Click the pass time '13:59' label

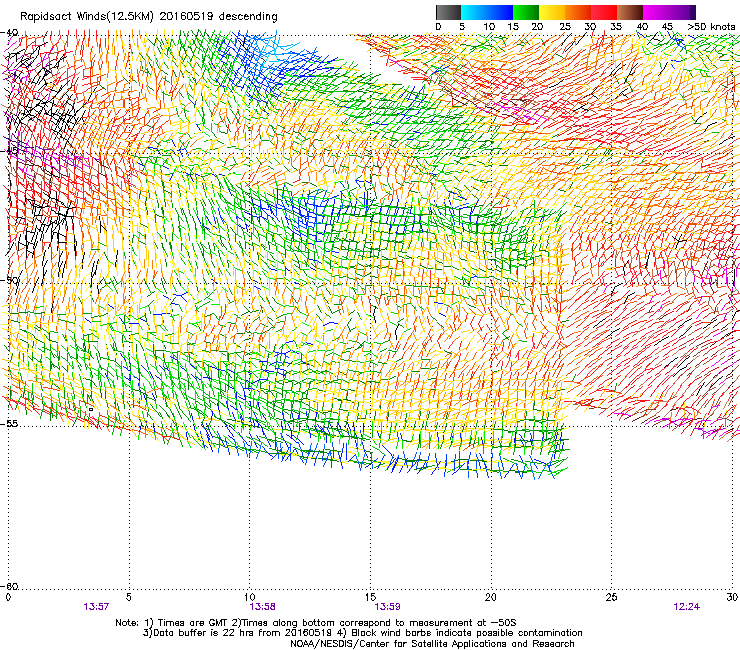click(x=387, y=607)
